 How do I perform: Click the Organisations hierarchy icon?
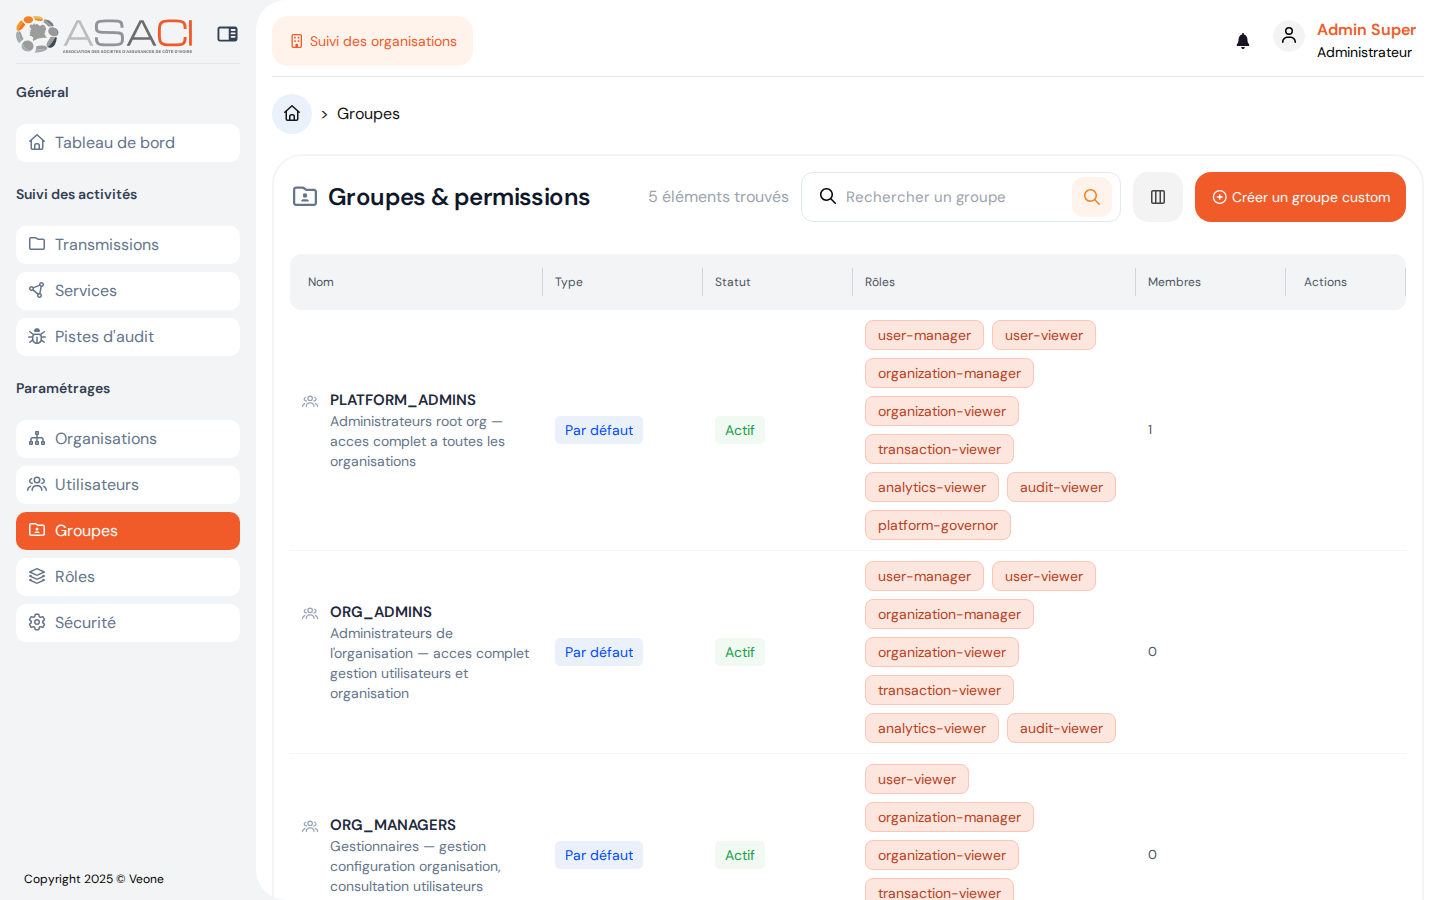[38, 438]
